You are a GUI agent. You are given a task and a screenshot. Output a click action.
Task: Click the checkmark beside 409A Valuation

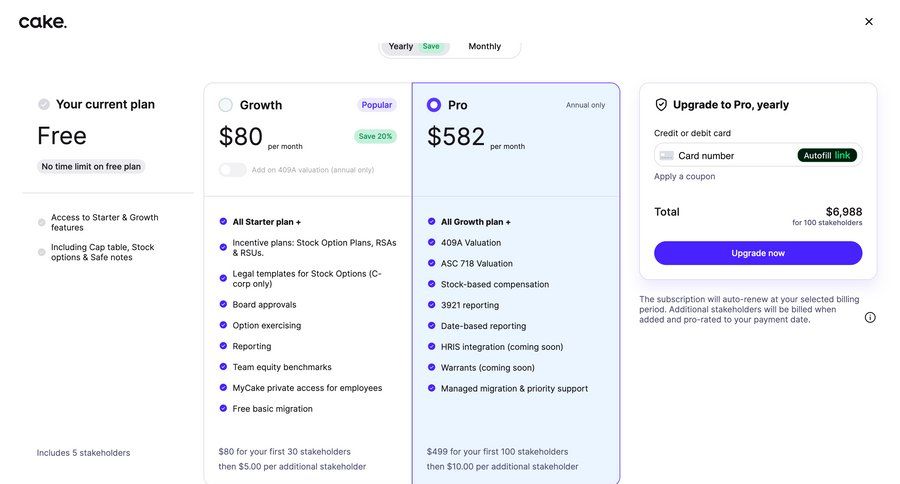pyautogui.click(x=432, y=243)
